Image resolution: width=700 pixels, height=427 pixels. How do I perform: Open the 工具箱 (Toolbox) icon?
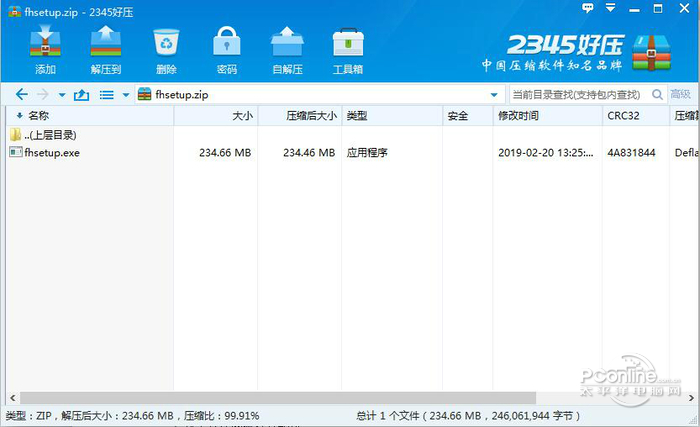point(348,42)
